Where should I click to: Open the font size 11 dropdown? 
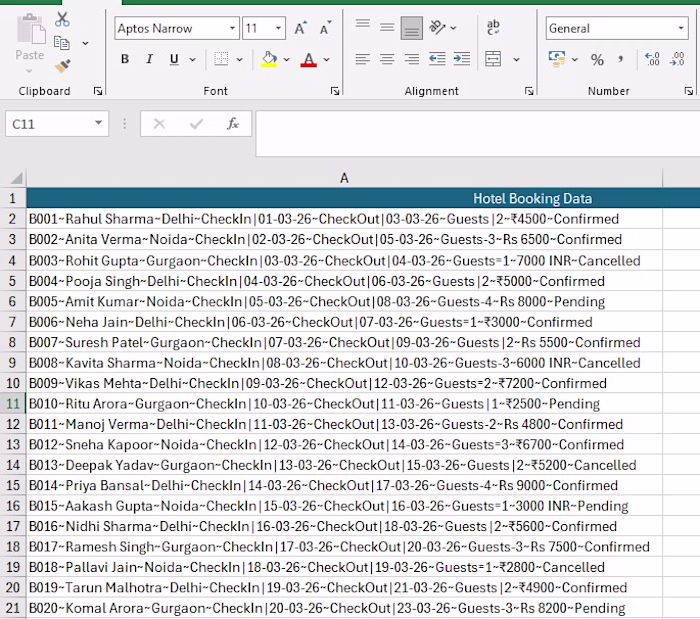(x=278, y=28)
